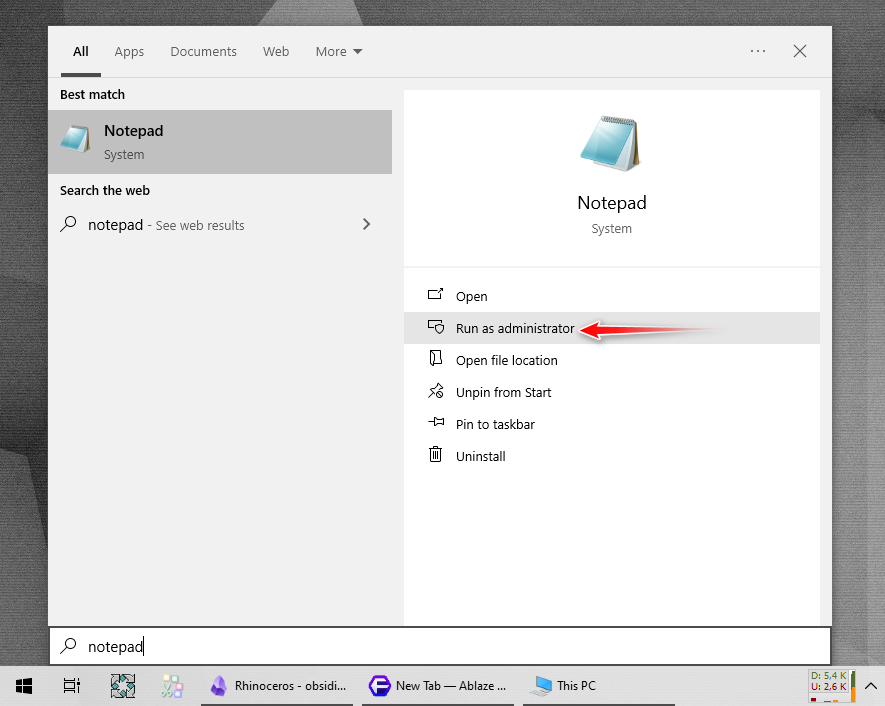Click the Windows Start button

pyautogui.click(x=24, y=686)
